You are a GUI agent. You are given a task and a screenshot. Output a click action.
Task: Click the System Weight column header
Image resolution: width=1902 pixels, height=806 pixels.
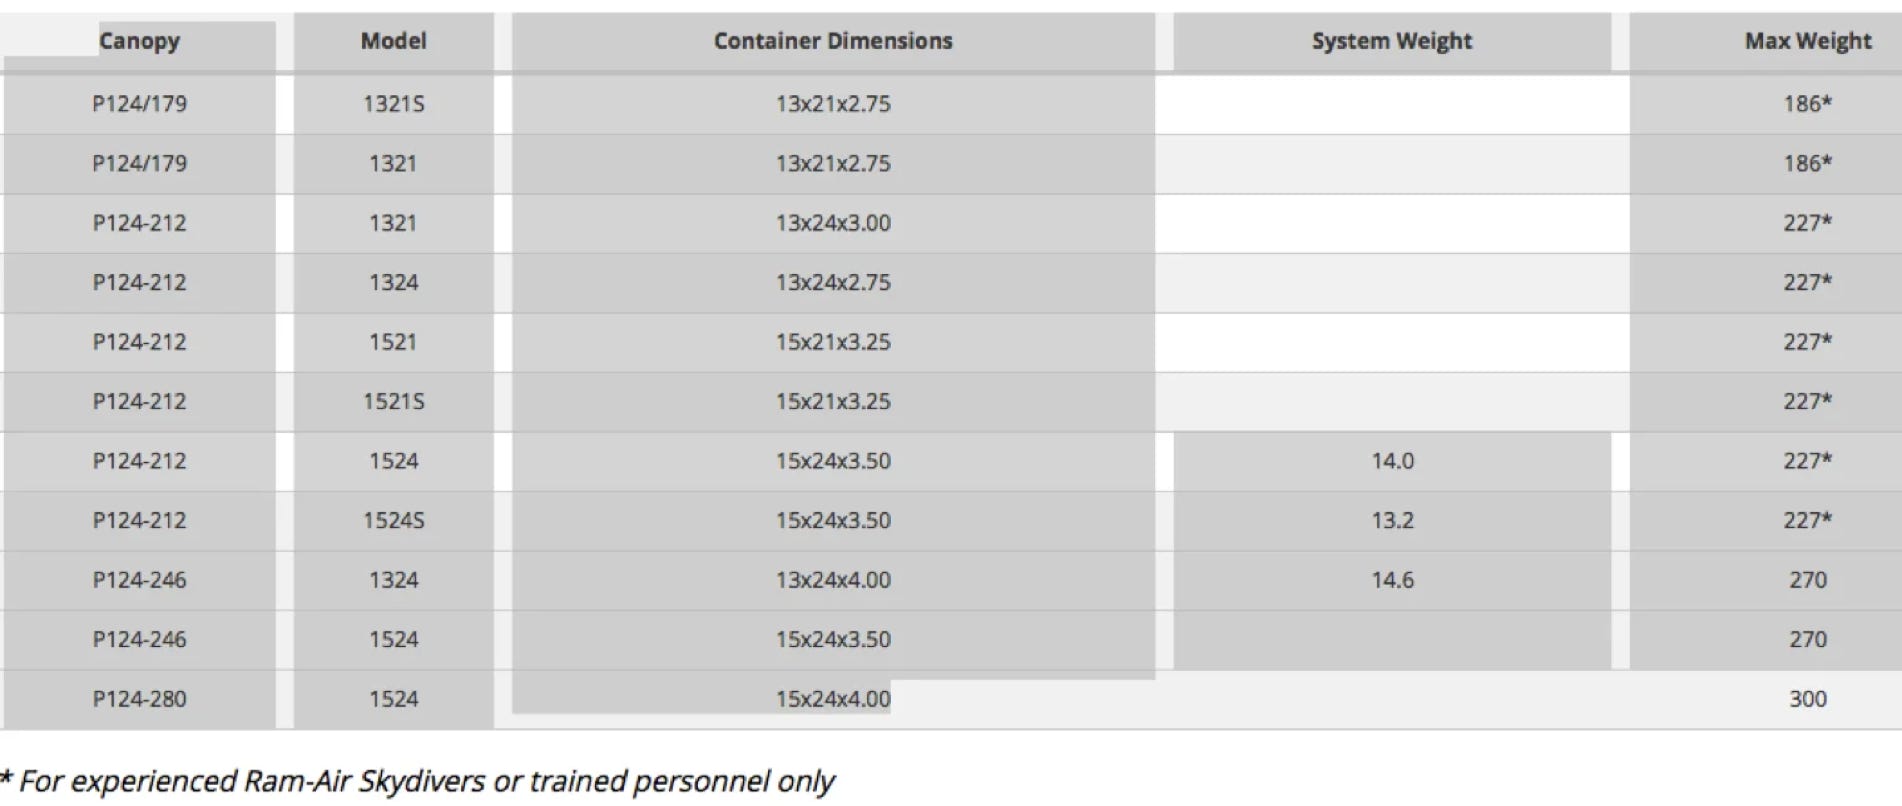coord(1391,41)
